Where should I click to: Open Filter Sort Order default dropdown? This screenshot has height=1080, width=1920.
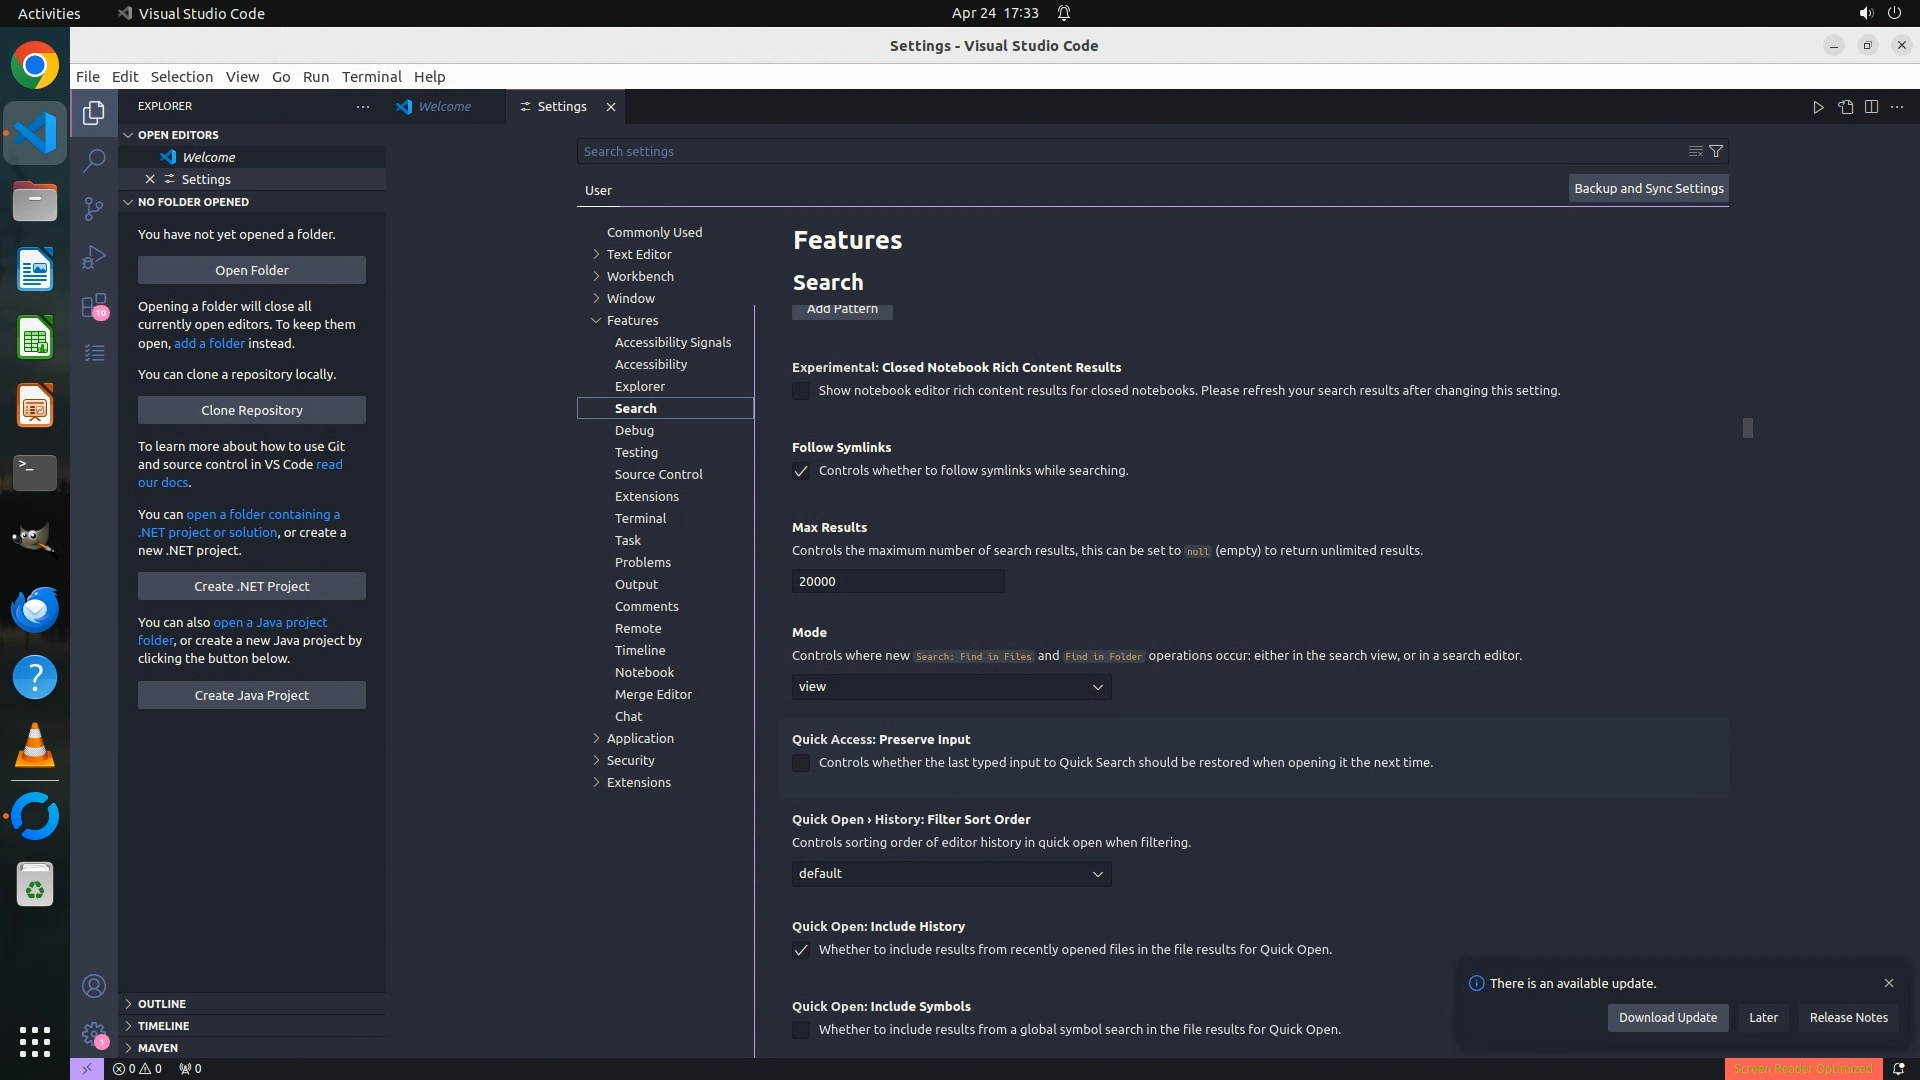[x=951, y=874]
